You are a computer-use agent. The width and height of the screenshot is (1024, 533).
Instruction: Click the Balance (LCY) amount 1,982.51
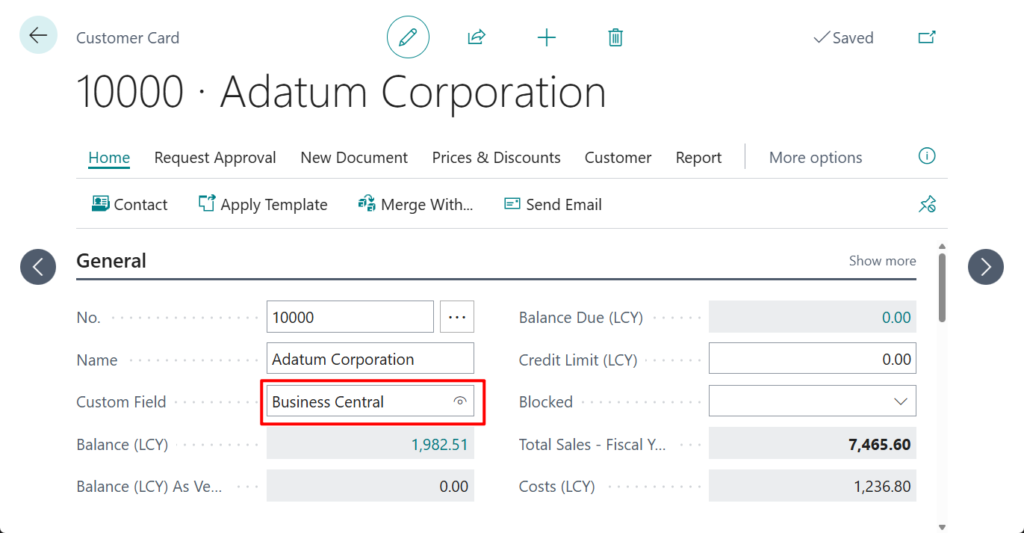tap(439, 444)
